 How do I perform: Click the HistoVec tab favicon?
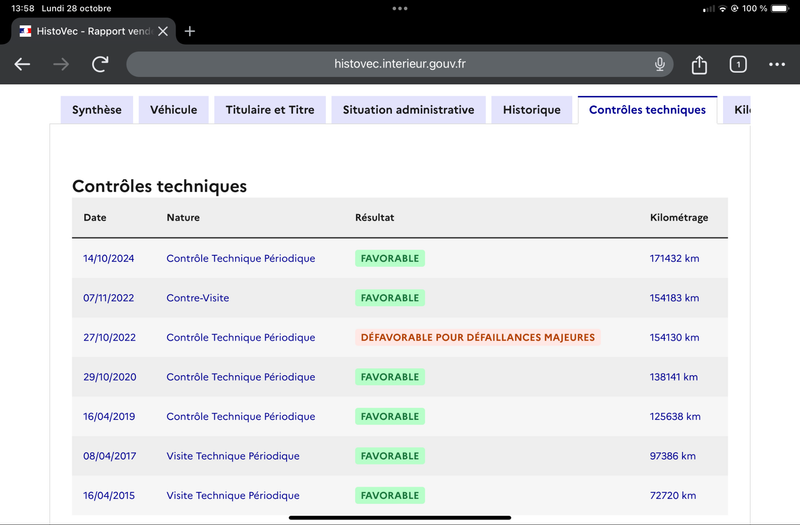click(26, 31)
